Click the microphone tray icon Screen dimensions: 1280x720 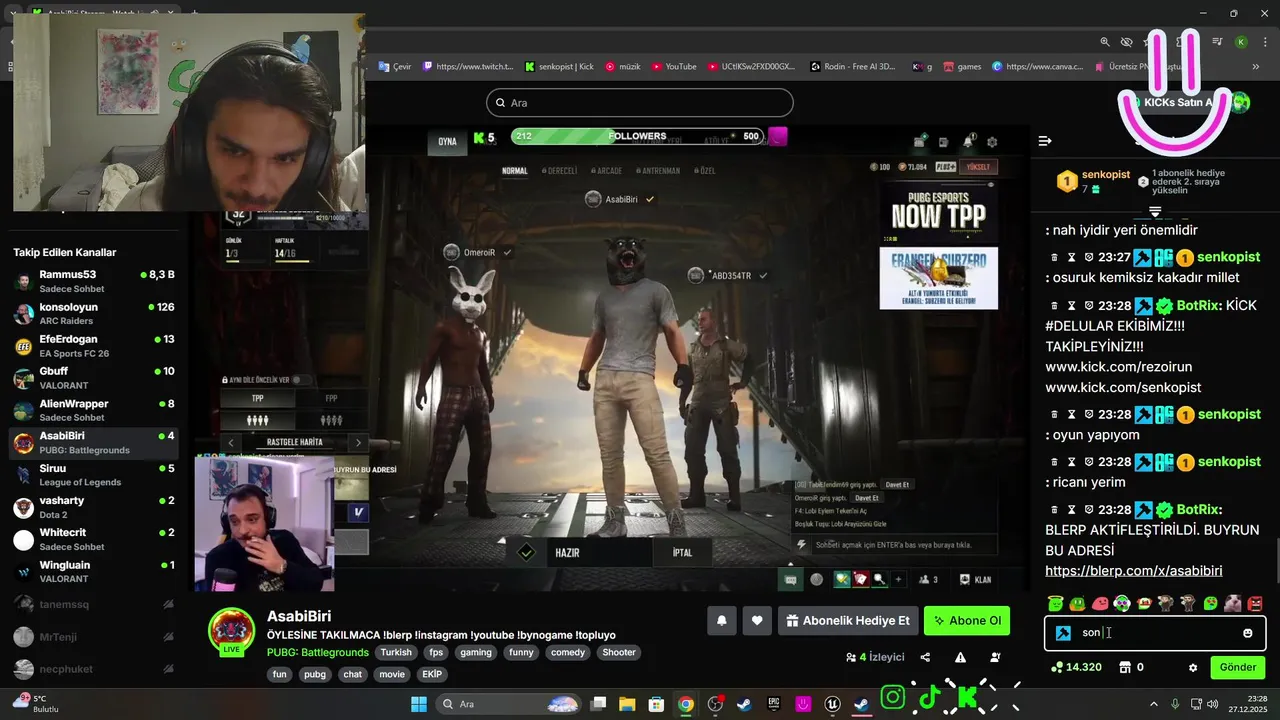click(1174, 704)
